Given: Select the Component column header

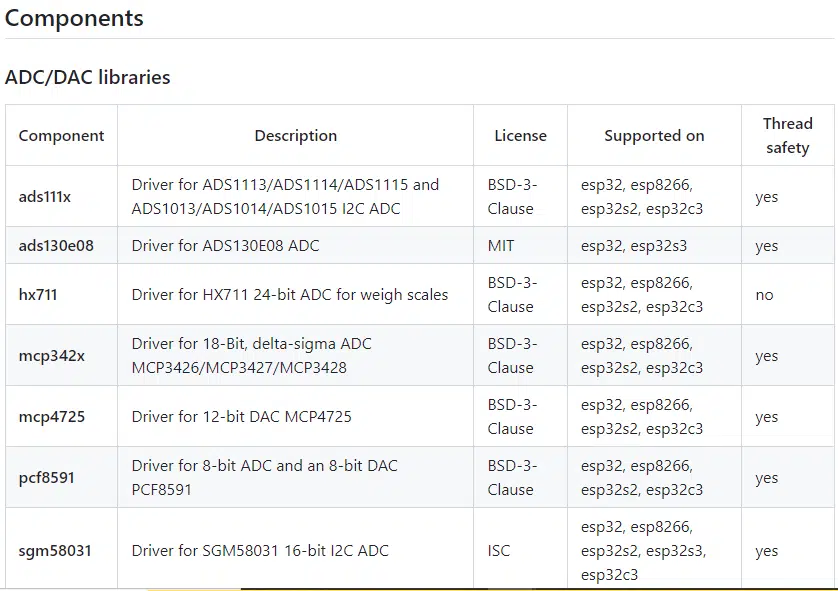Looking at the screenshot, I should pos(61,136).
